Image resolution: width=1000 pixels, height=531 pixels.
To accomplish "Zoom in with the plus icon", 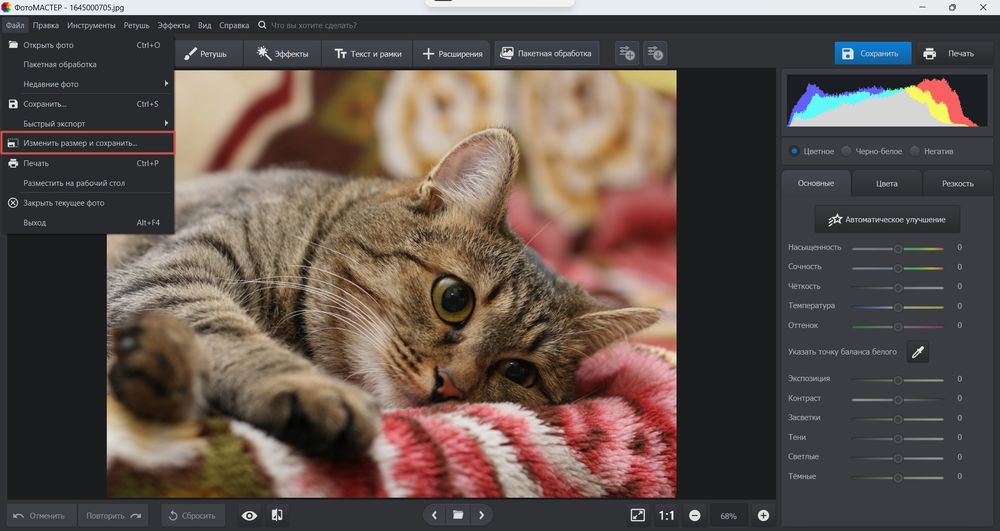I will (763, 515).
